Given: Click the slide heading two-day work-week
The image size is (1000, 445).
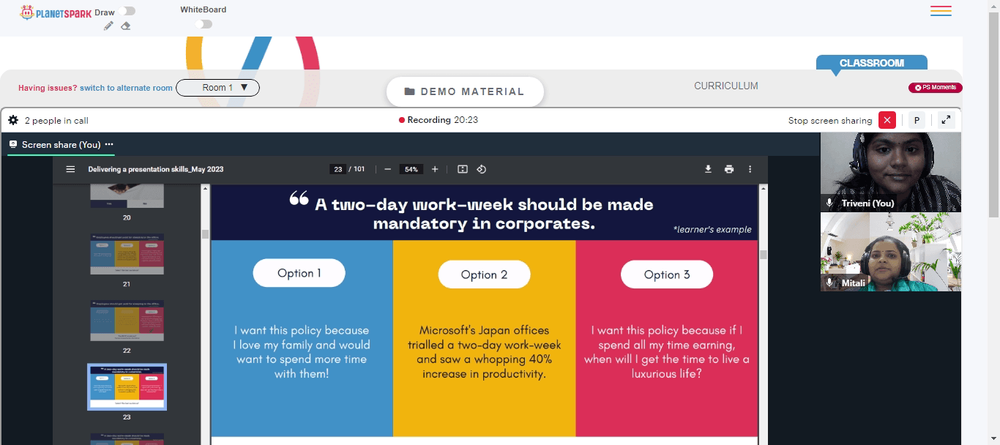Looking at the screenshot, I should (484, 214).
